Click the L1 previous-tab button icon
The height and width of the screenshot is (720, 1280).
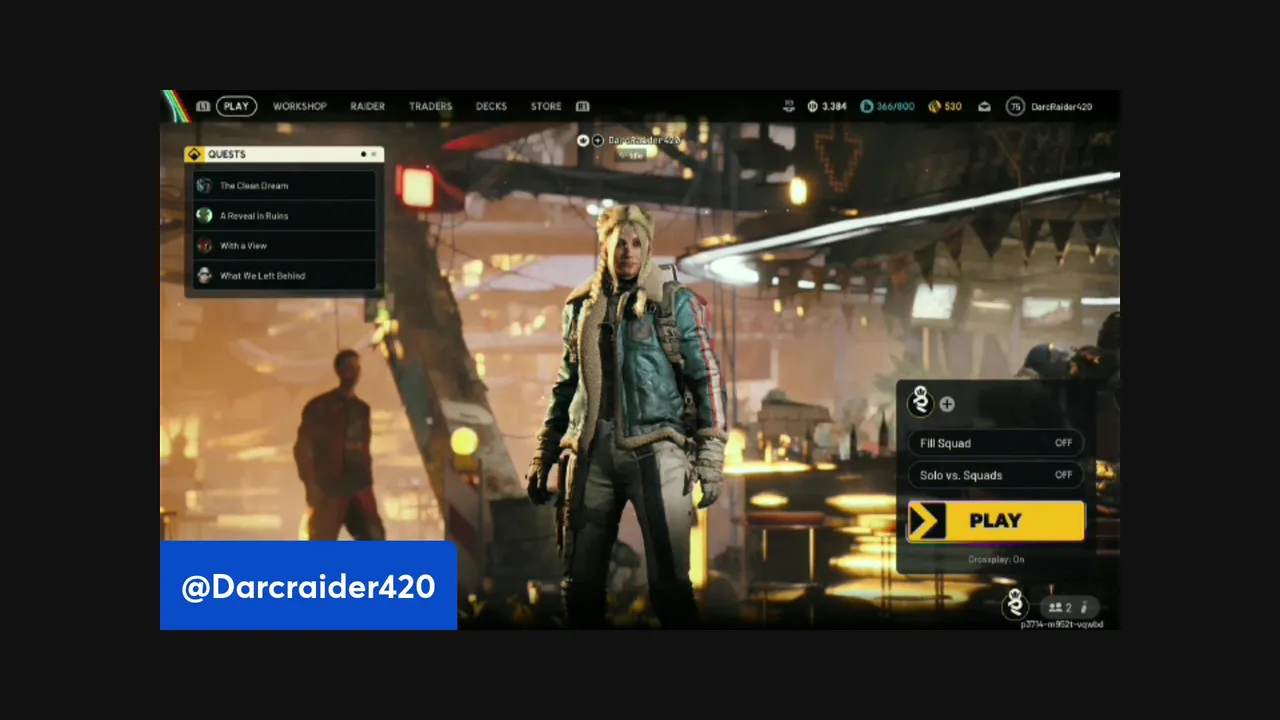point(203,106)
